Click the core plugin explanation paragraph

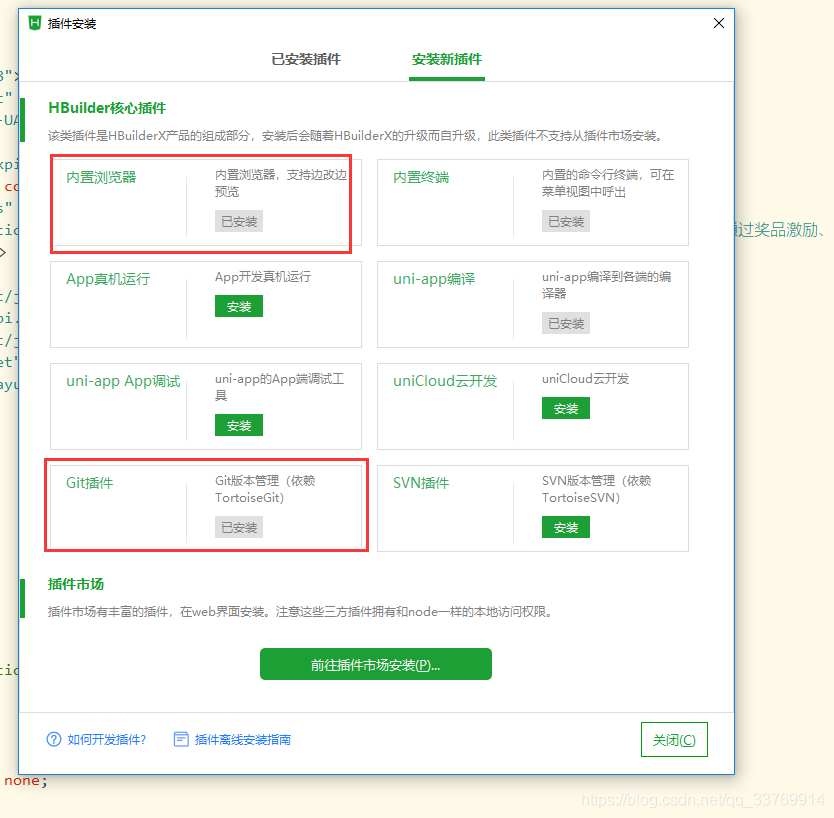[x=356, y=136]
